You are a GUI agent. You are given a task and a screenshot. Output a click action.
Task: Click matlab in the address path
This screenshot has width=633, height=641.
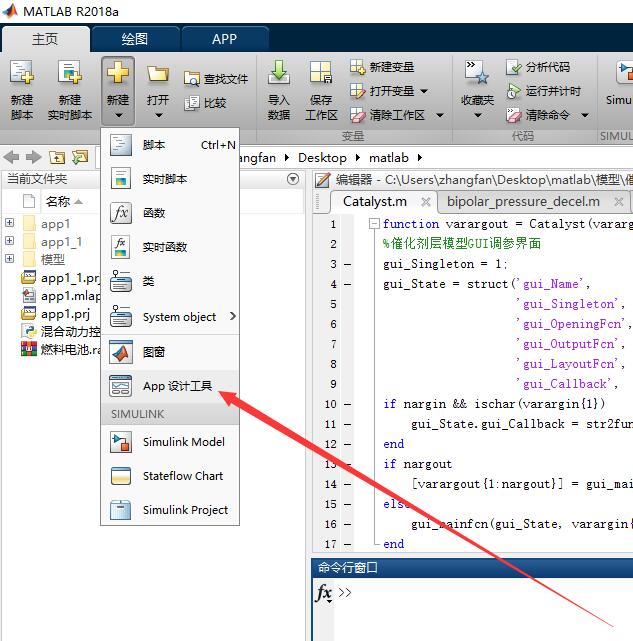point(389,158)
